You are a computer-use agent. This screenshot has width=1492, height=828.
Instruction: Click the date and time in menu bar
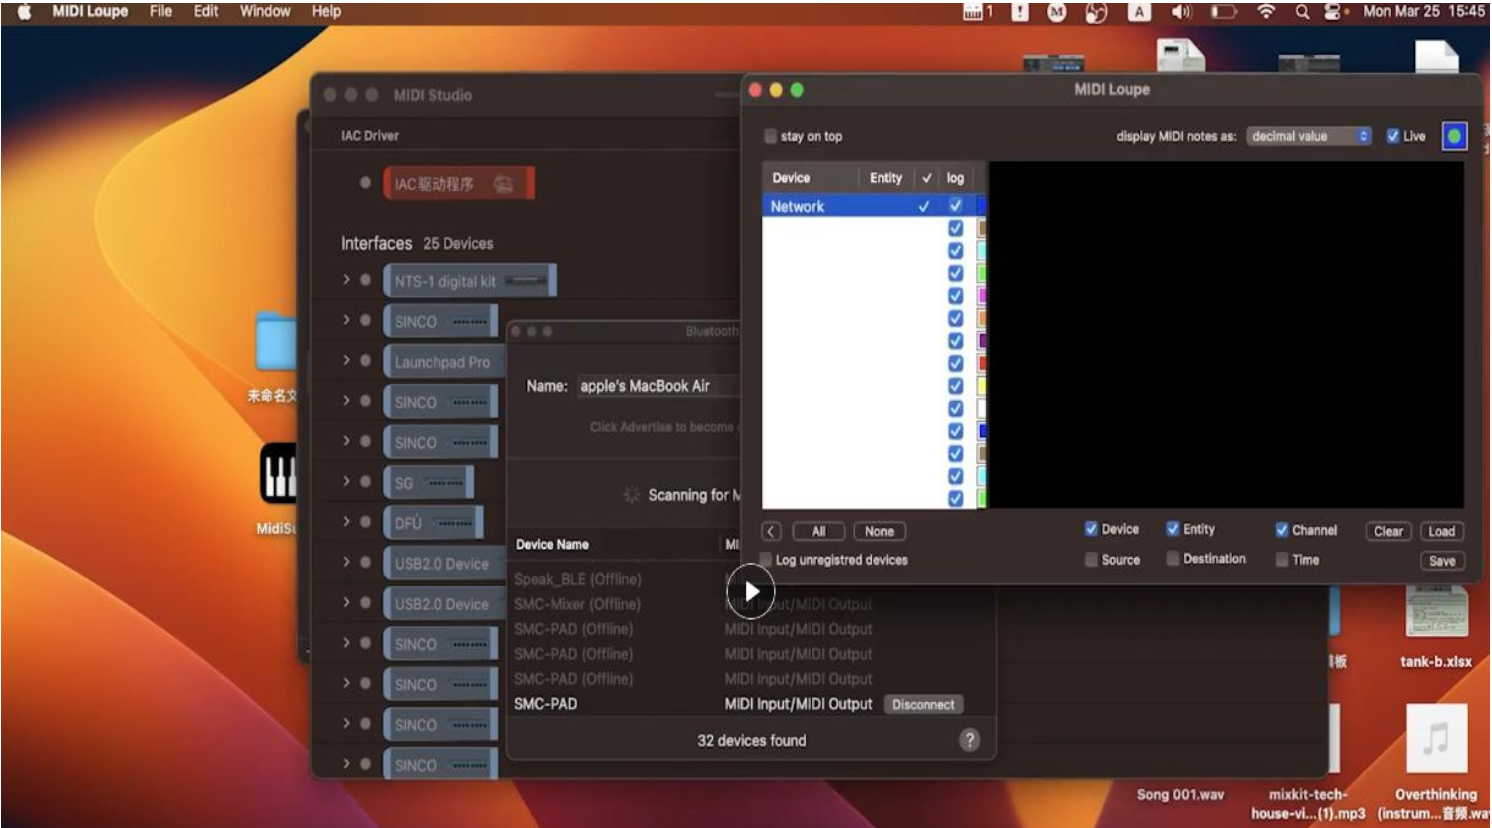(x=1424, y=12)
